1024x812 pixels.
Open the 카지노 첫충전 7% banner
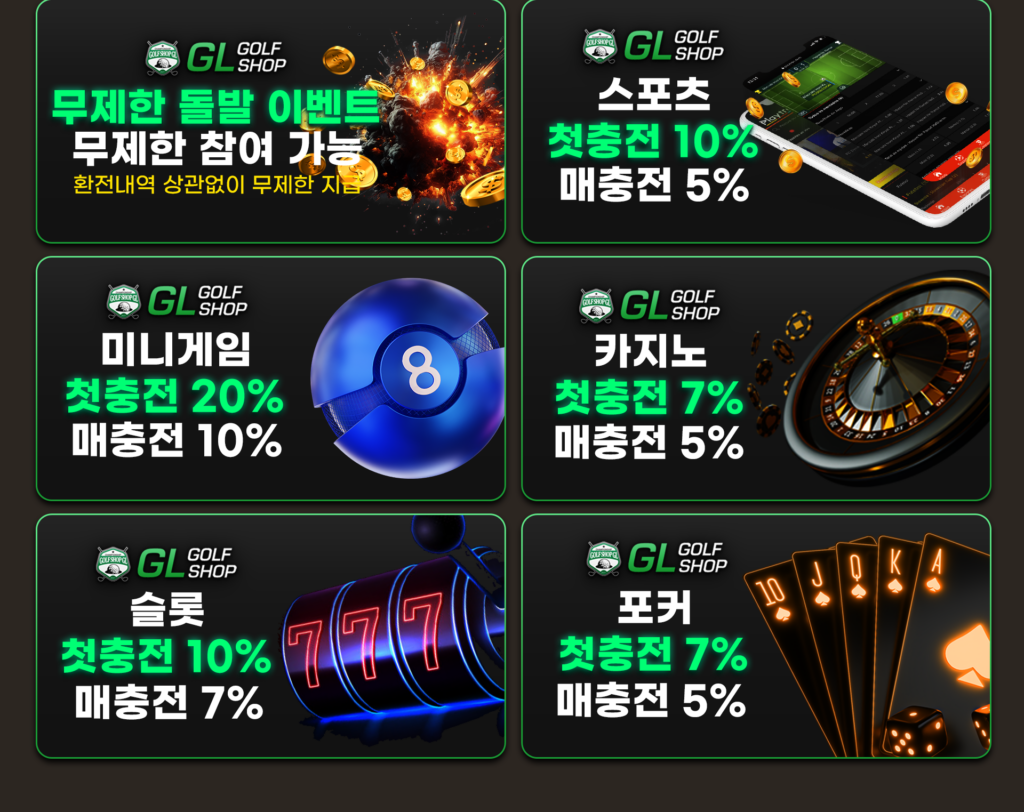point(756,379)
